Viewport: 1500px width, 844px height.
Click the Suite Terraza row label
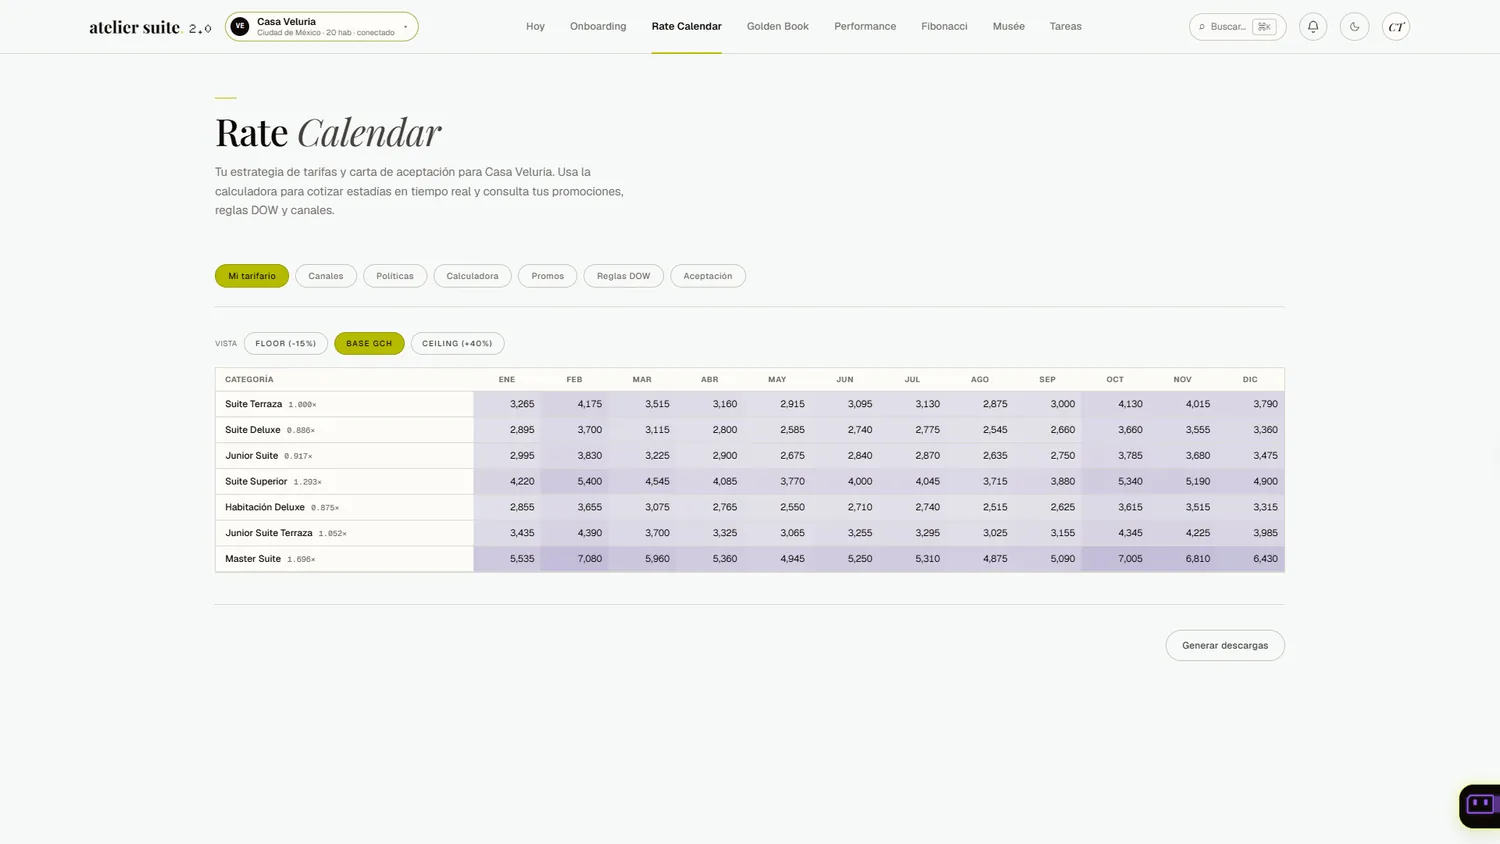pyautogui.click(x=253, y=404)
